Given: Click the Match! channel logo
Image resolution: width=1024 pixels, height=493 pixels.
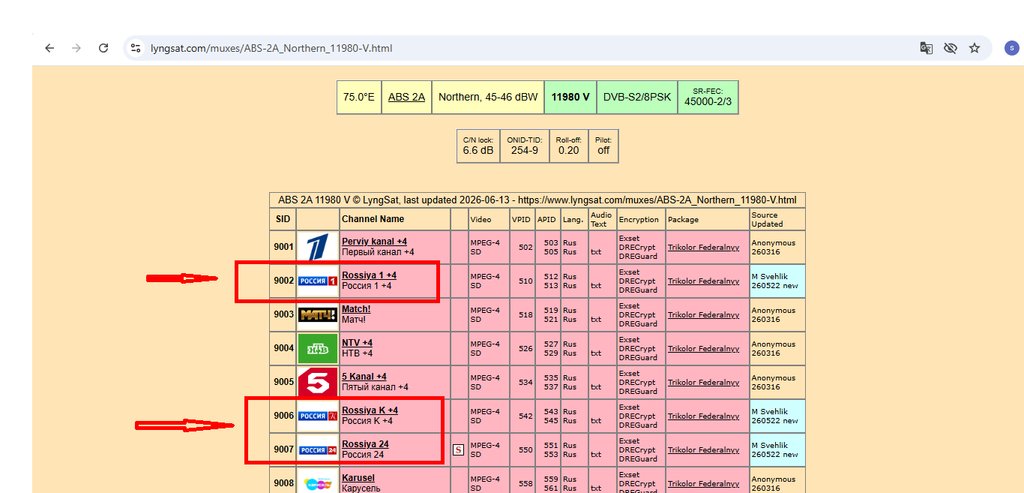Looking at the screenshot, I should pos(318,315).
